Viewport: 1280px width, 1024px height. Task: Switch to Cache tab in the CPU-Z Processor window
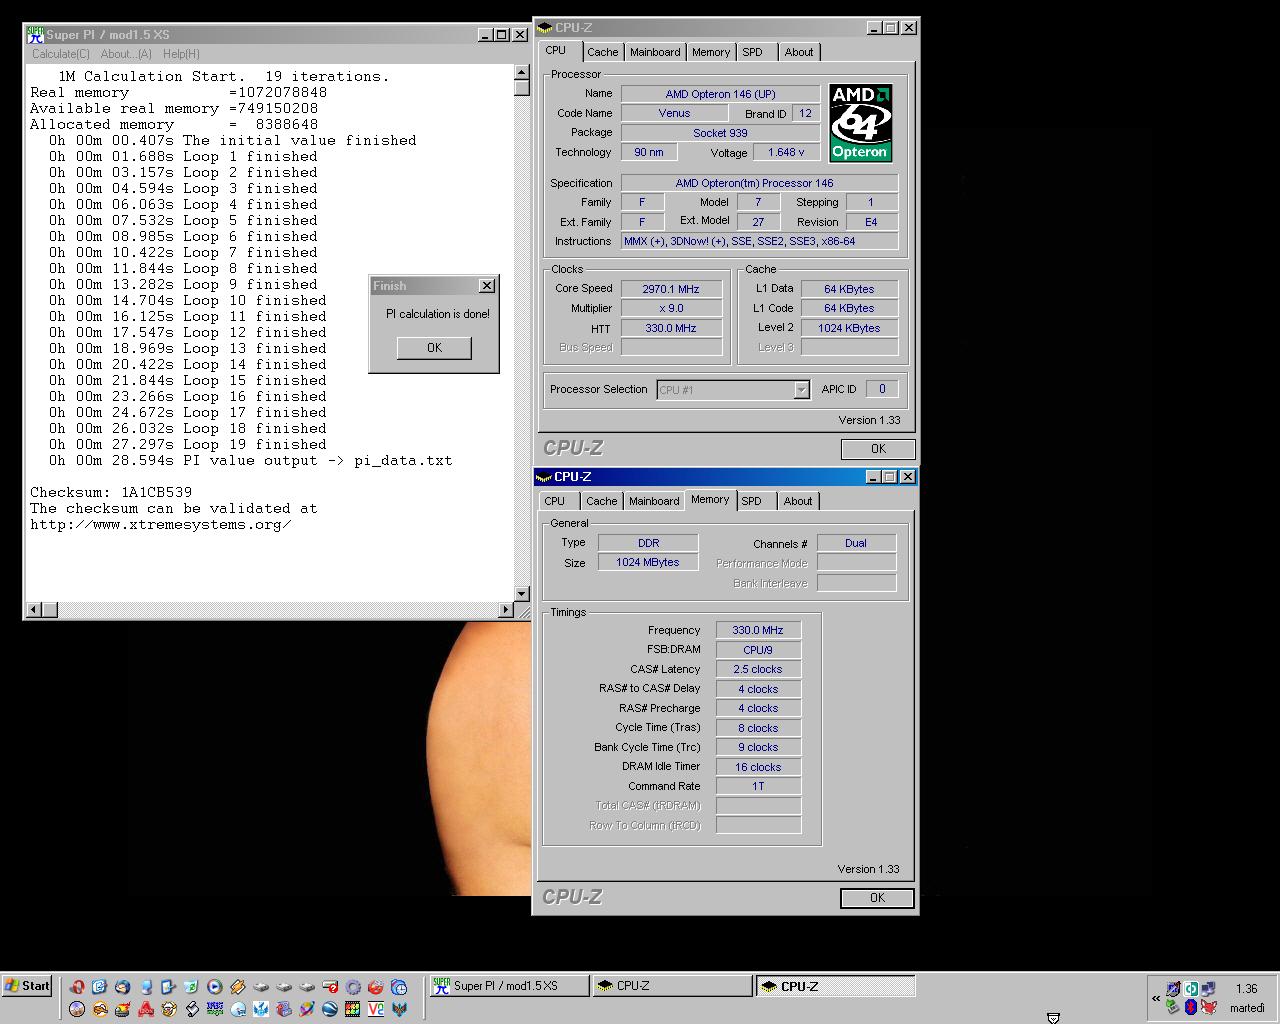point(602,52)
